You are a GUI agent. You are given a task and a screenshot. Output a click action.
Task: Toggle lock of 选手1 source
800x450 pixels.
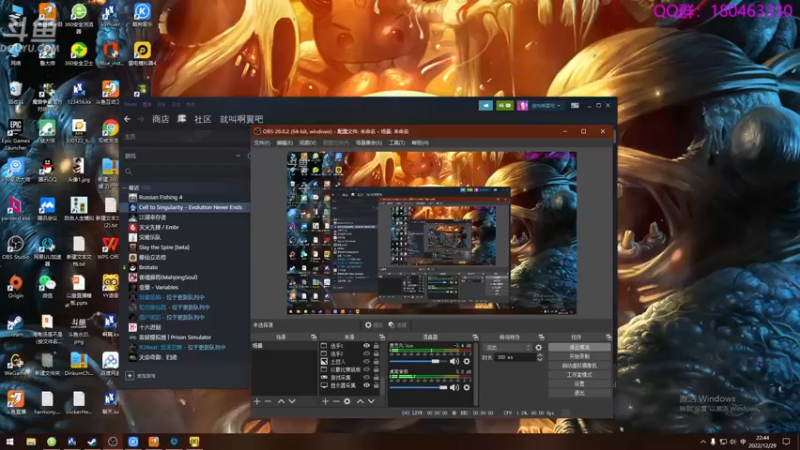point(377,346)
